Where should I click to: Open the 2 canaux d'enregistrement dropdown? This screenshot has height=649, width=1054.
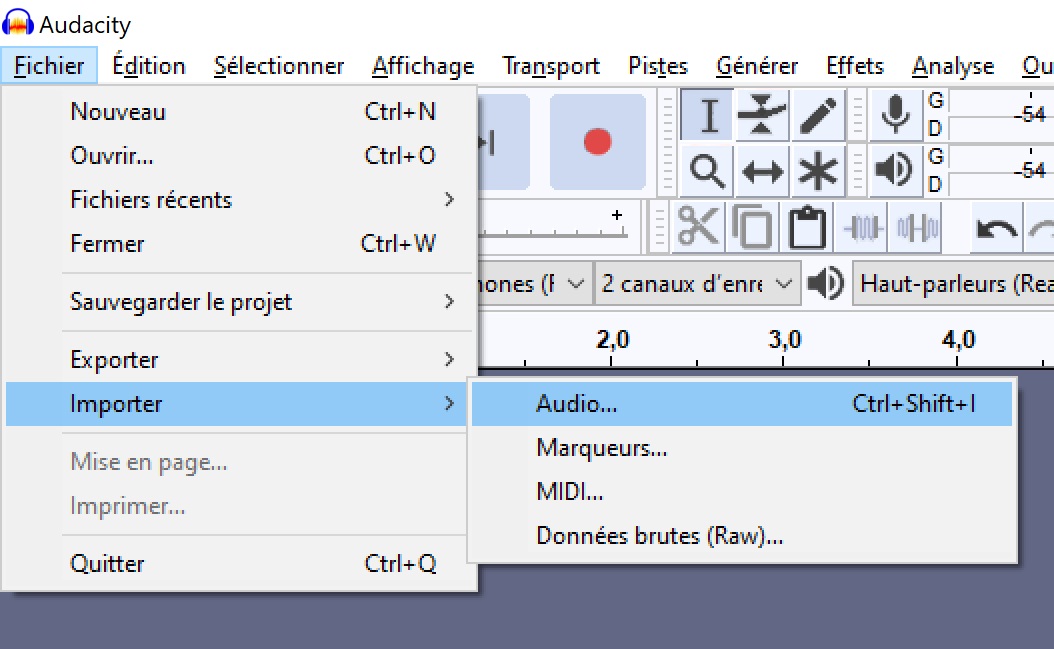698,283
